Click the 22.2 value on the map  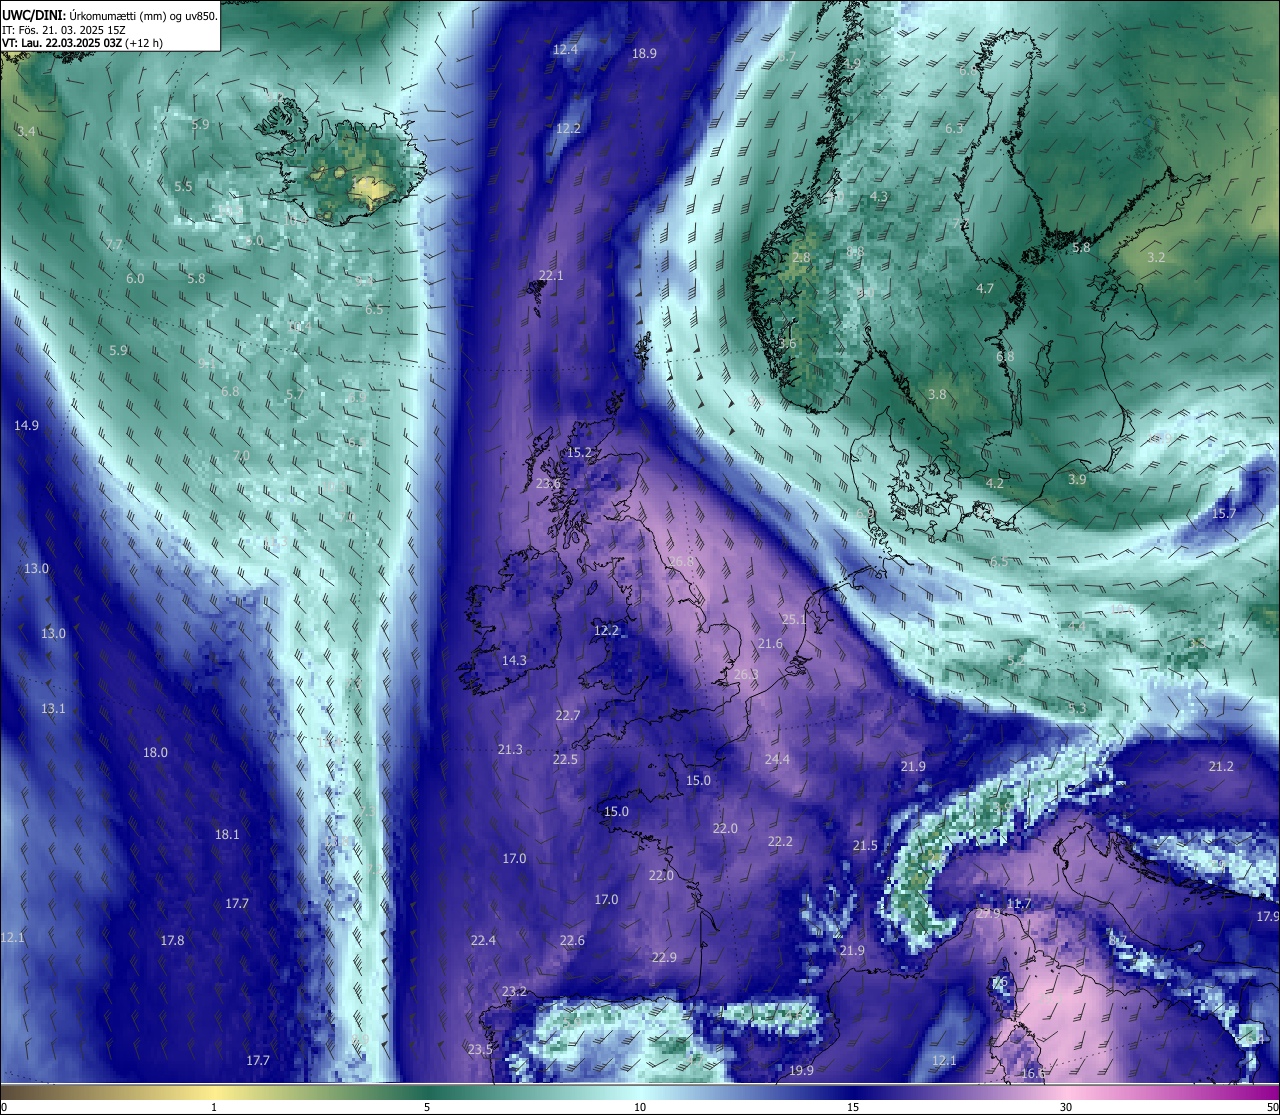coord(780,842)
